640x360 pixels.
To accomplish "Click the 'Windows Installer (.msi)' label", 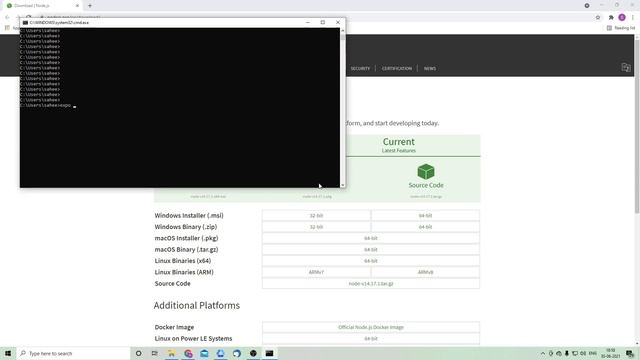I will pos(189,216).
